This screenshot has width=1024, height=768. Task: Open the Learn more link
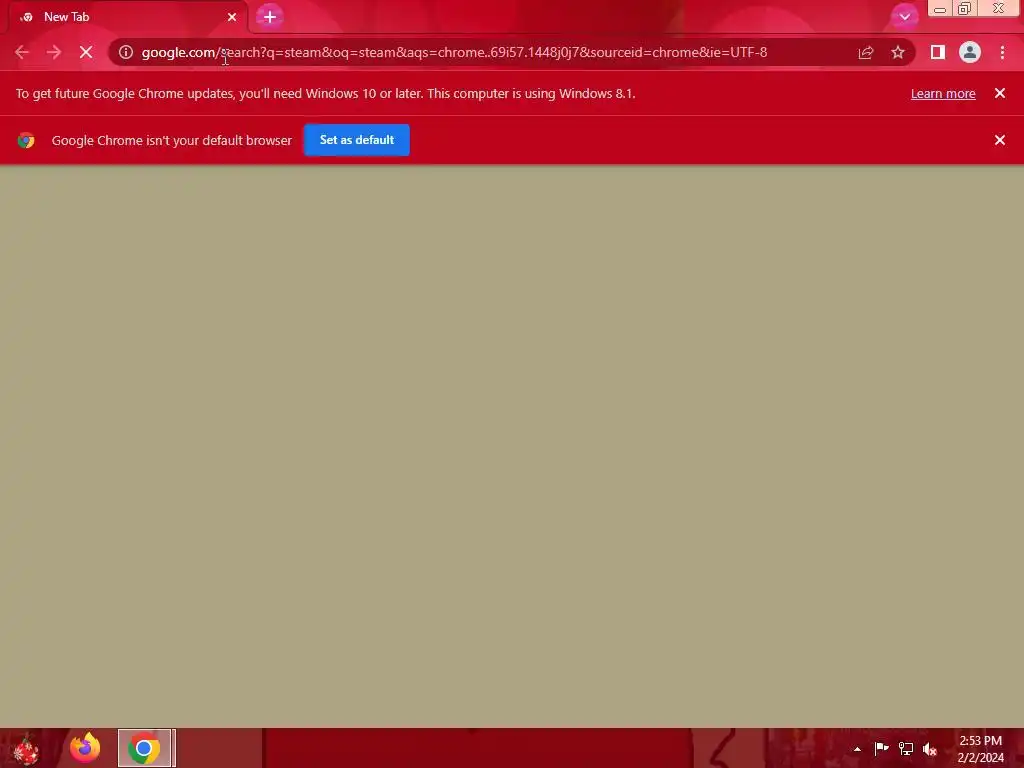[x=943, y=93]
